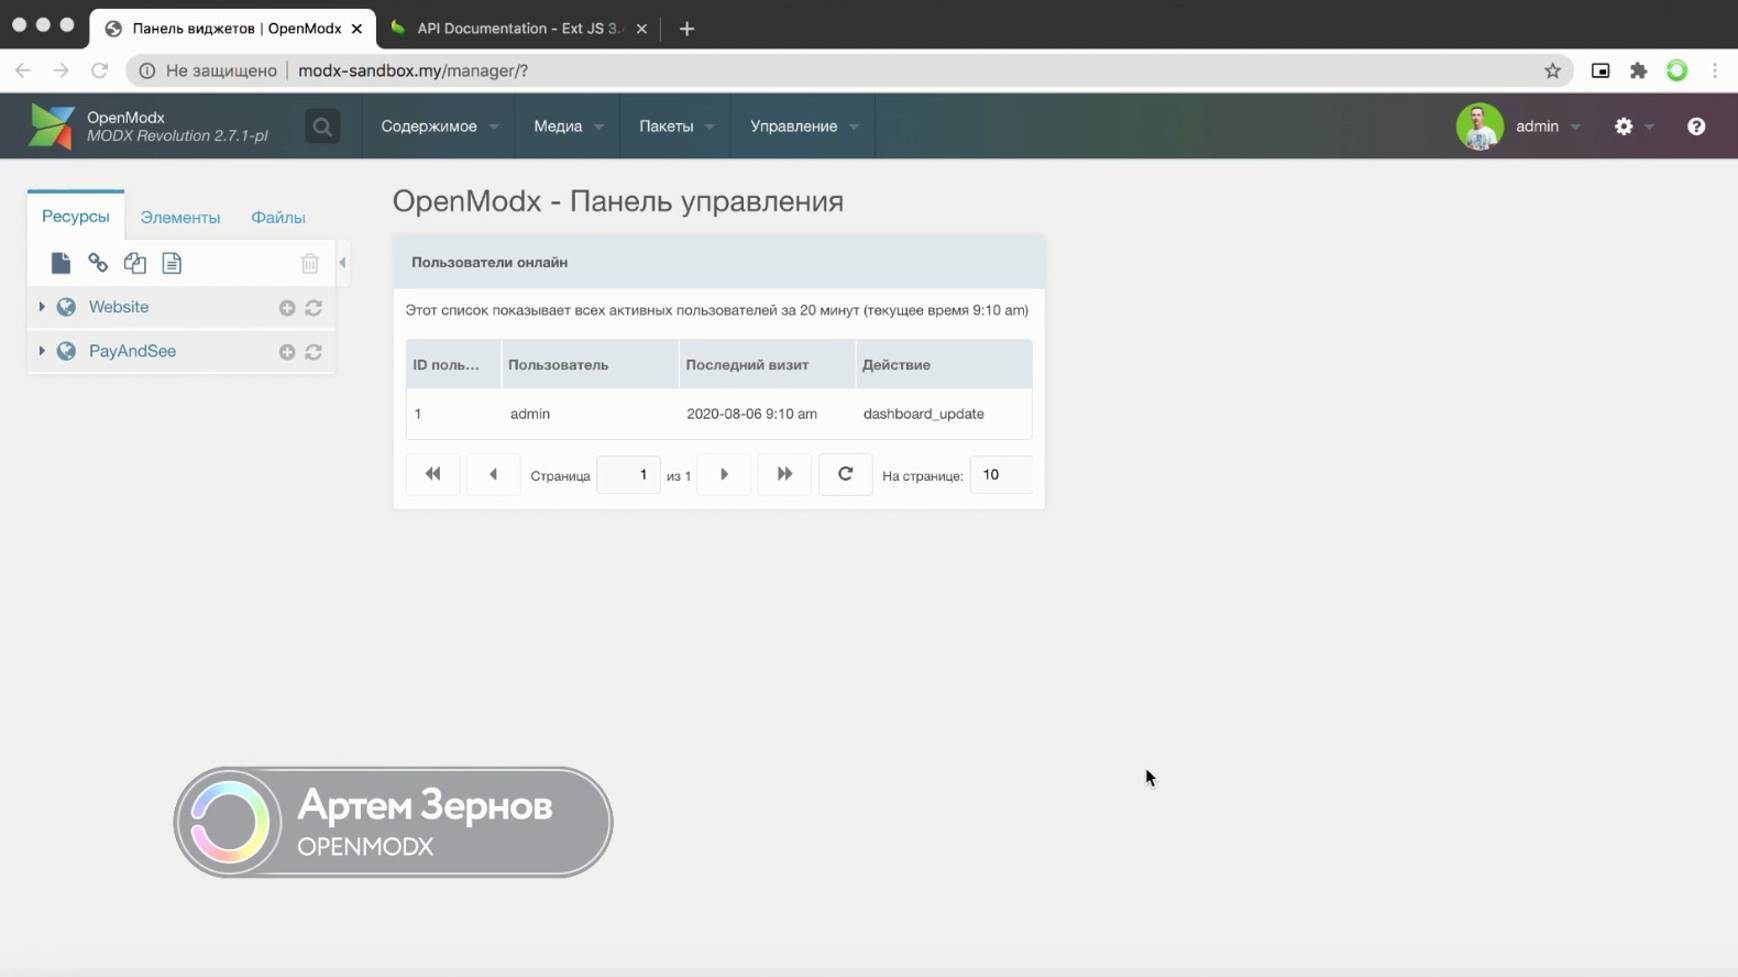
Task: Click the На странице input field
Action: coord(1001,474)
